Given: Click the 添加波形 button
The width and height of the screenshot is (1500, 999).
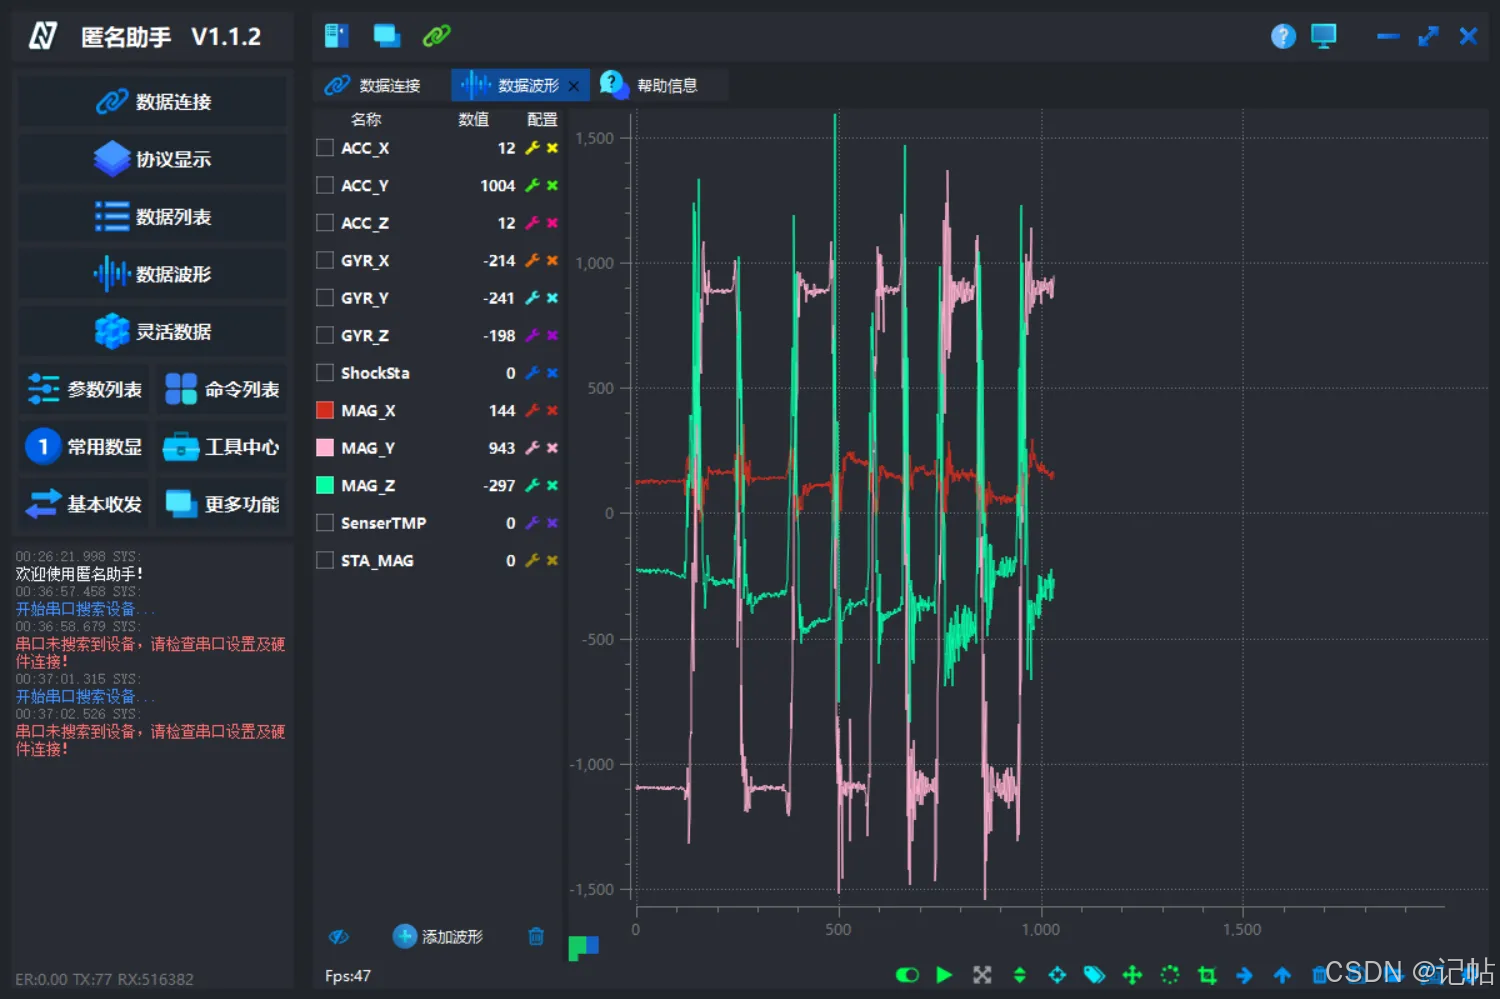Looking at the screenshot, I should click(x=438, y=937).
